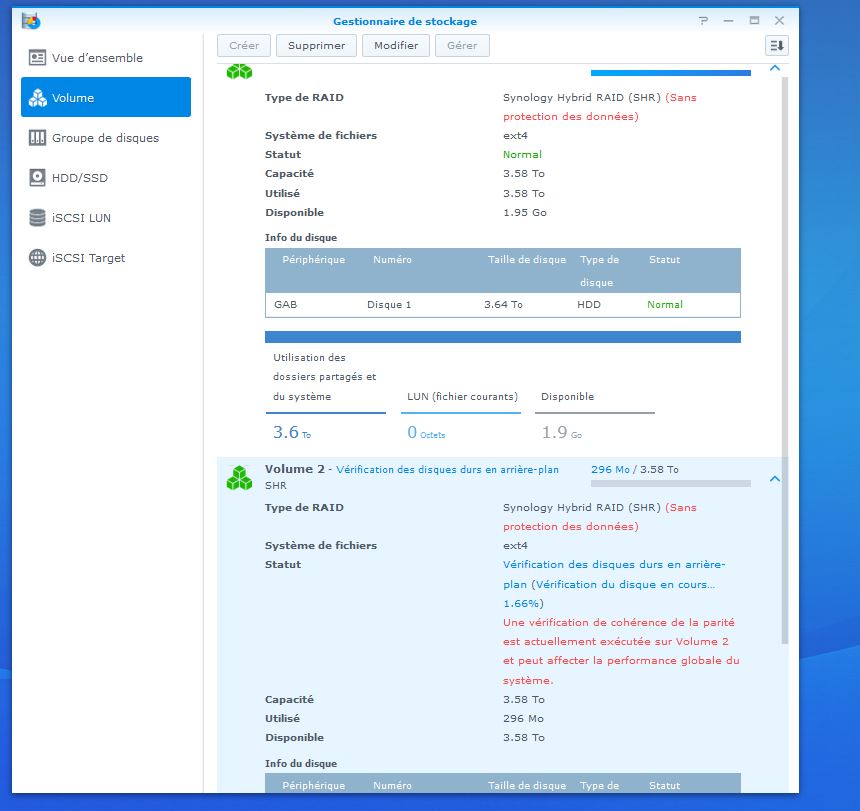
Task: Select the GAB Disque 1 table row
Action: click(x=503, y=305)
